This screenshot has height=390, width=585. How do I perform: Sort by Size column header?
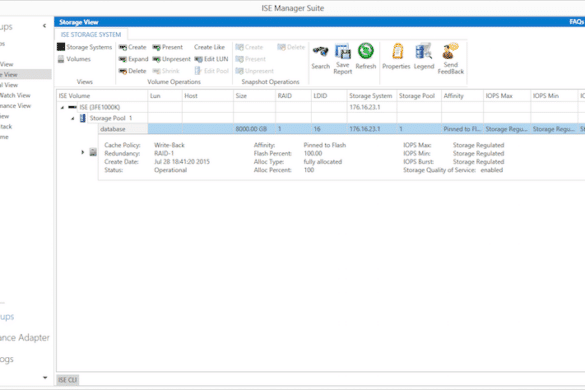(x=254, y=96)
